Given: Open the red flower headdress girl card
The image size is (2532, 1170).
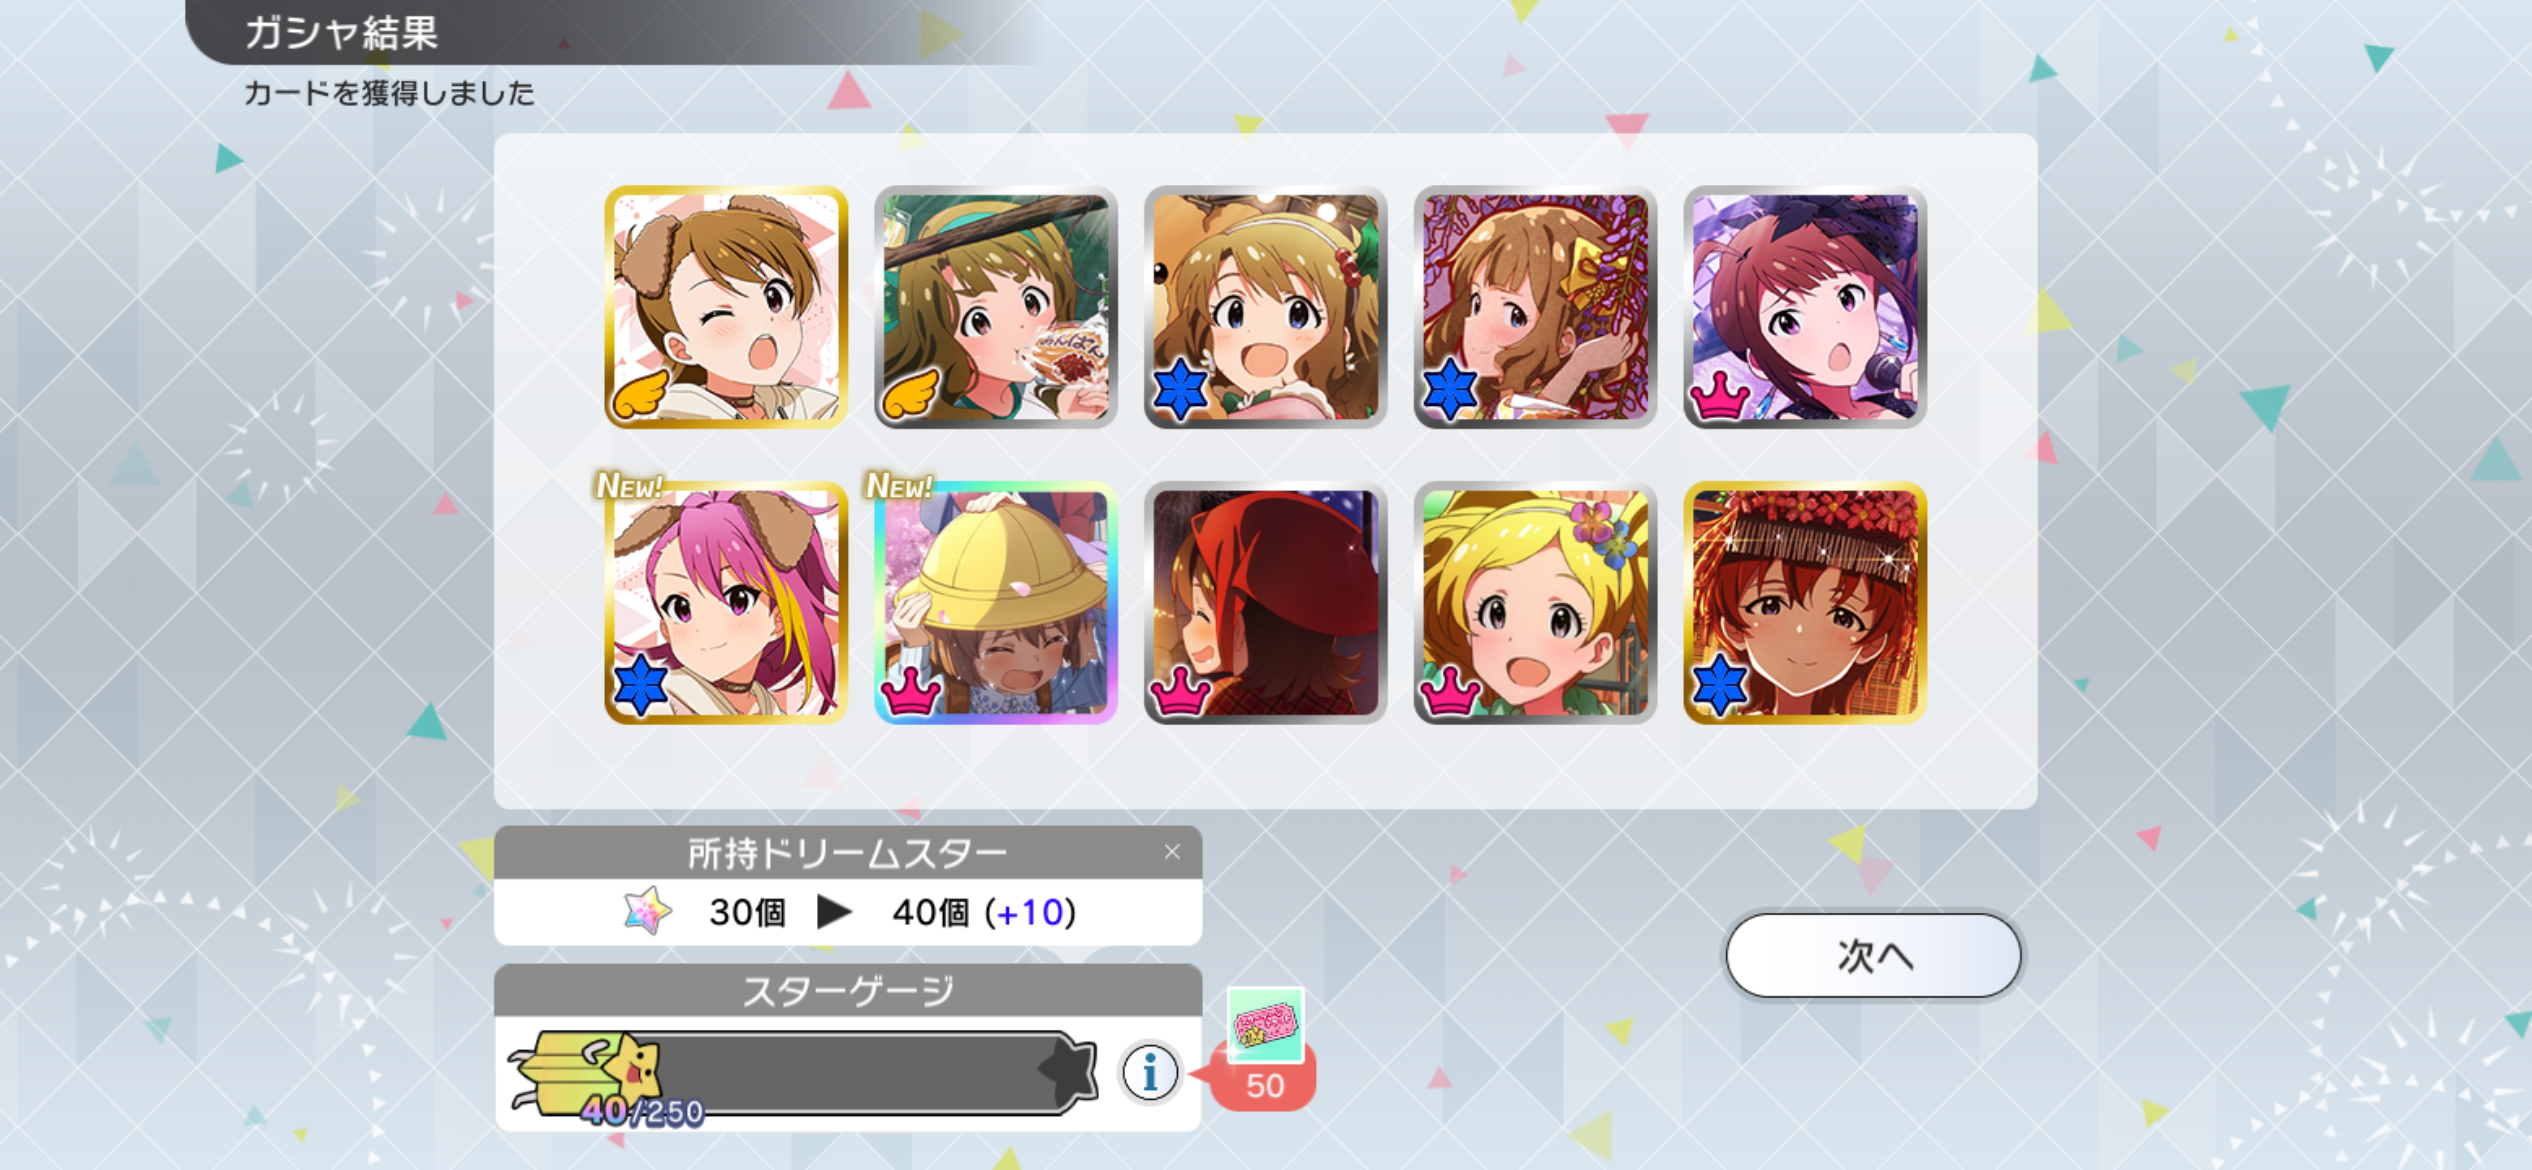Looking at the screenshot, I should [x=1805, y=603].
